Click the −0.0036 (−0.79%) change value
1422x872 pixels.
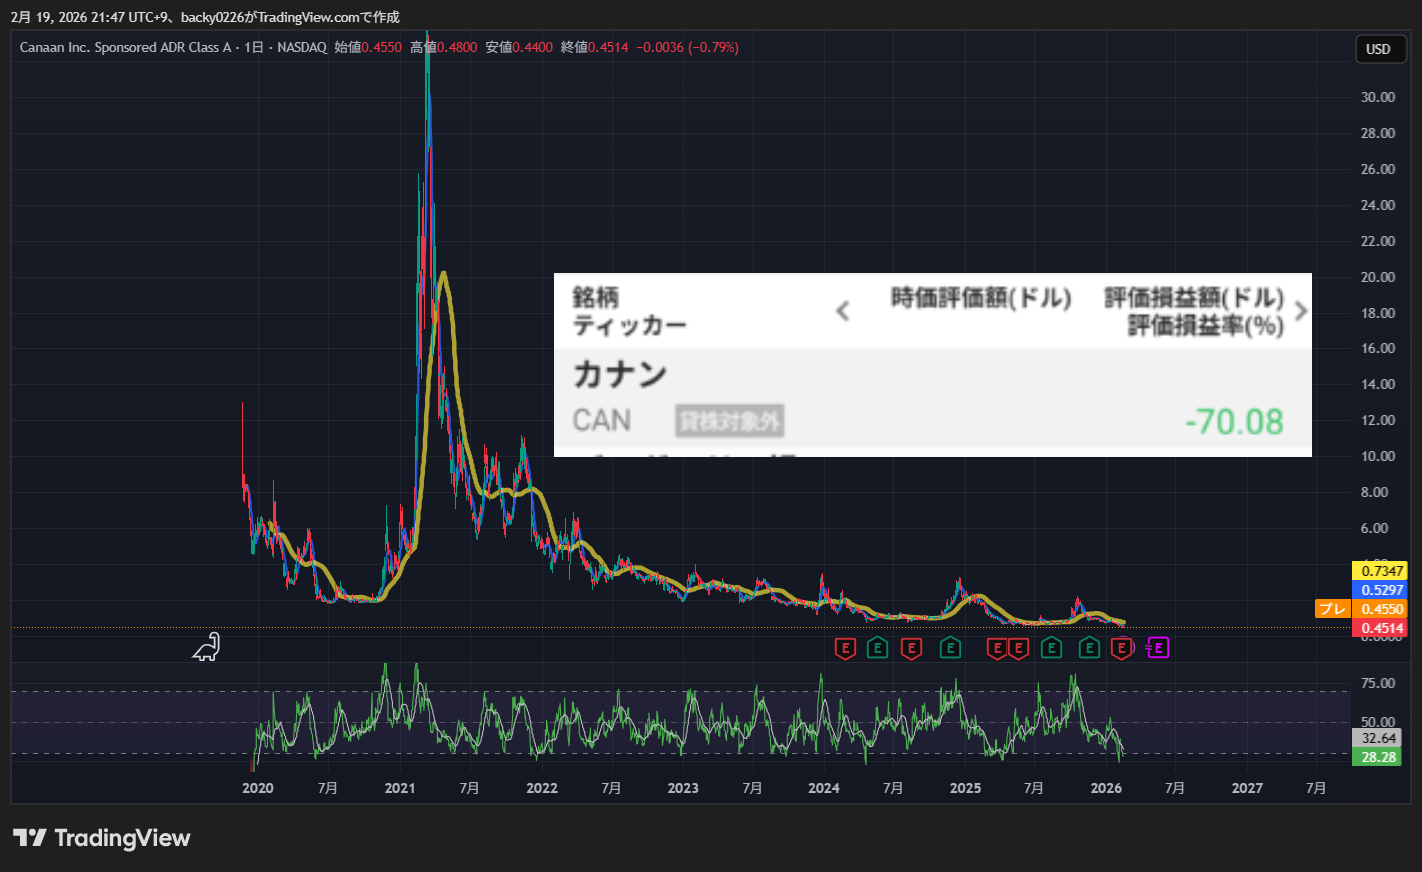688,47
